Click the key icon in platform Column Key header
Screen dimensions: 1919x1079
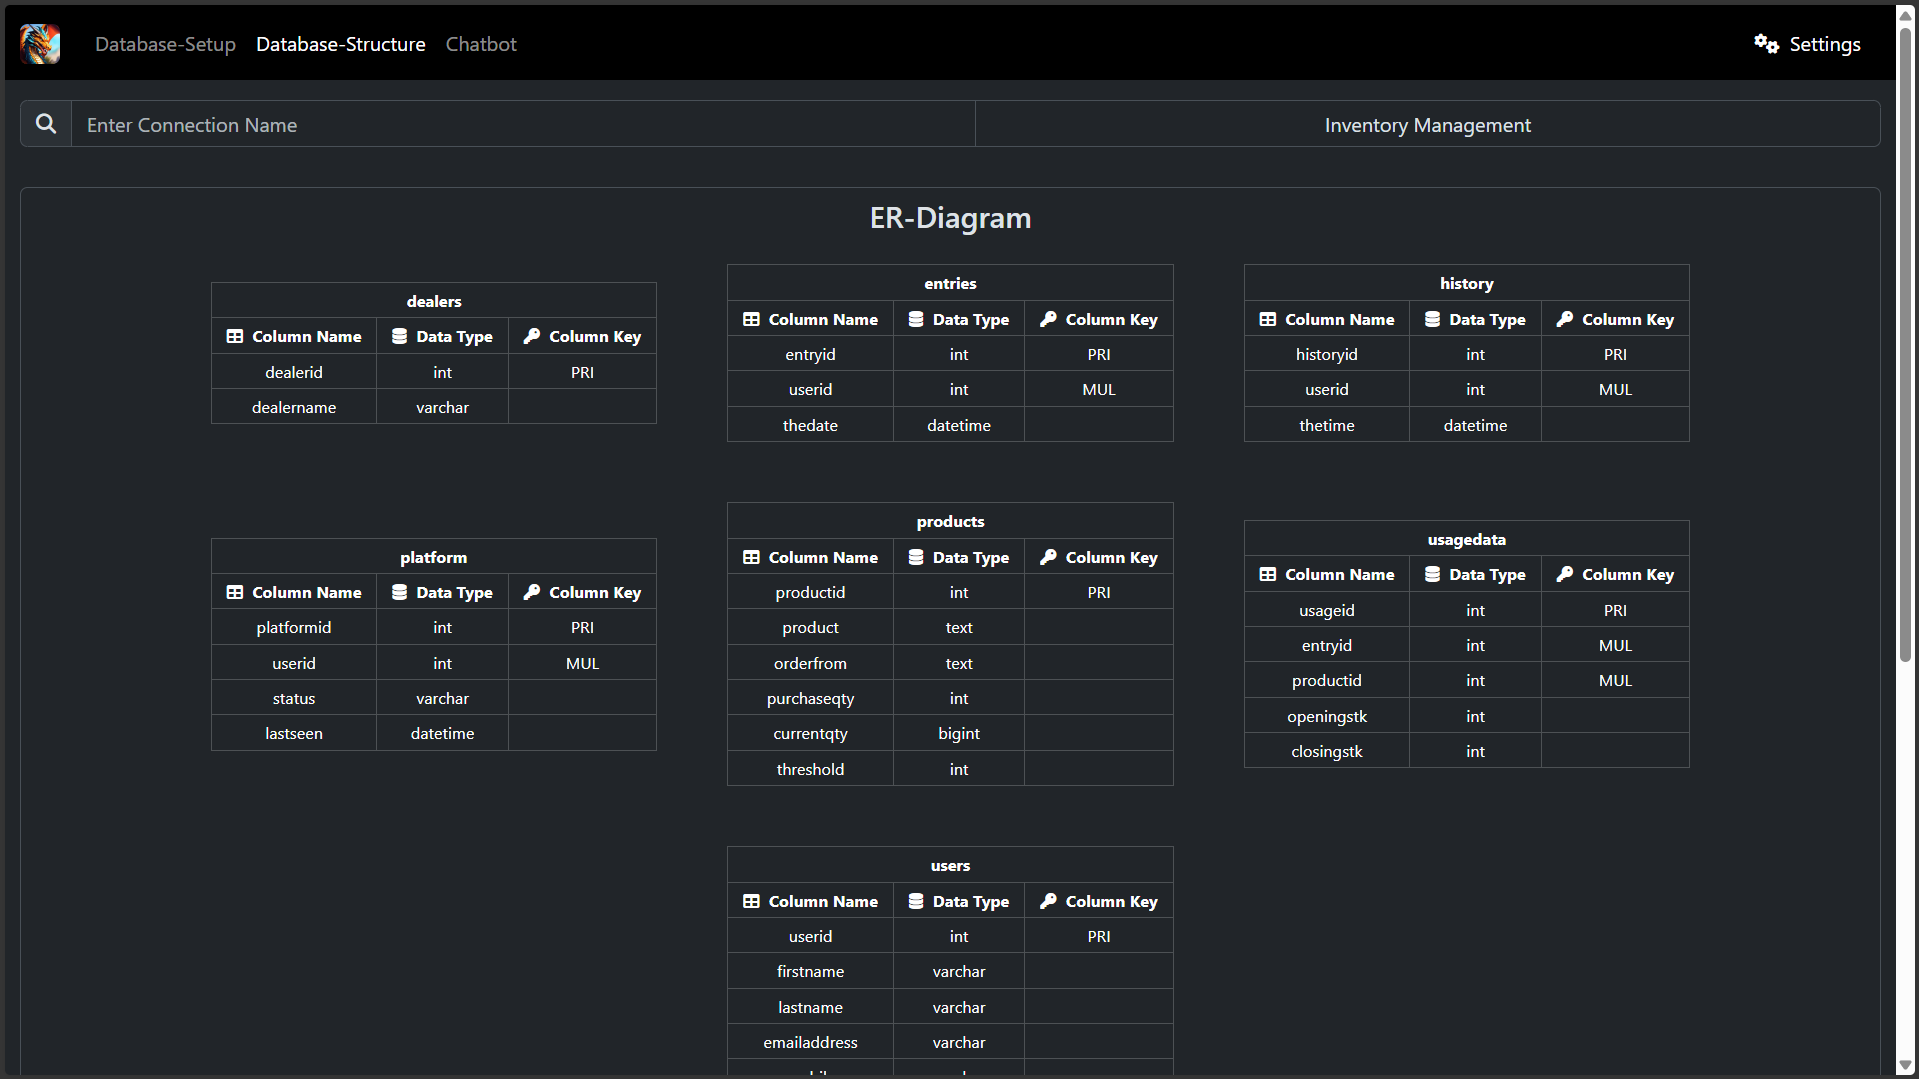(532, 592)
